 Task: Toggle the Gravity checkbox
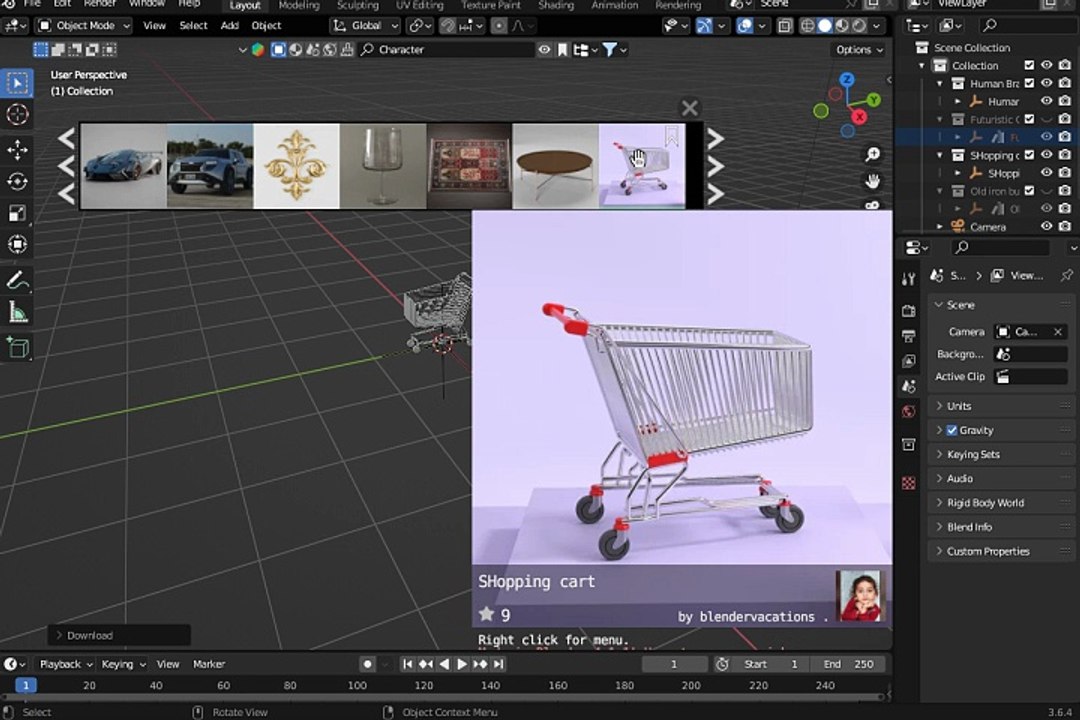click(952, 430)
